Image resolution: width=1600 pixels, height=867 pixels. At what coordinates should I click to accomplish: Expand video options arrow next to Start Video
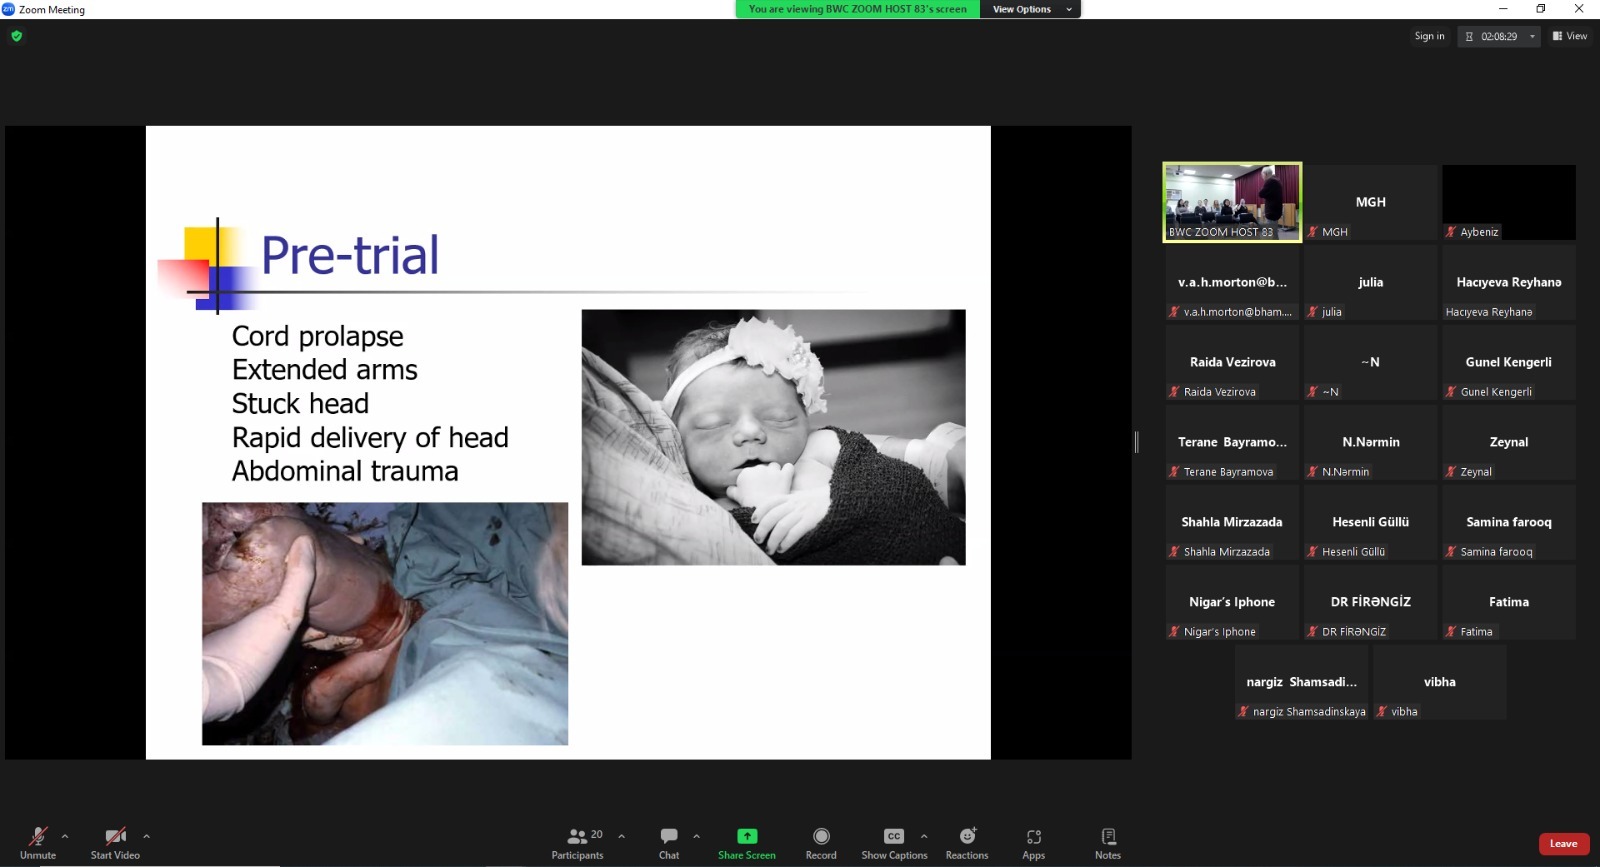(x=146, y=836)
